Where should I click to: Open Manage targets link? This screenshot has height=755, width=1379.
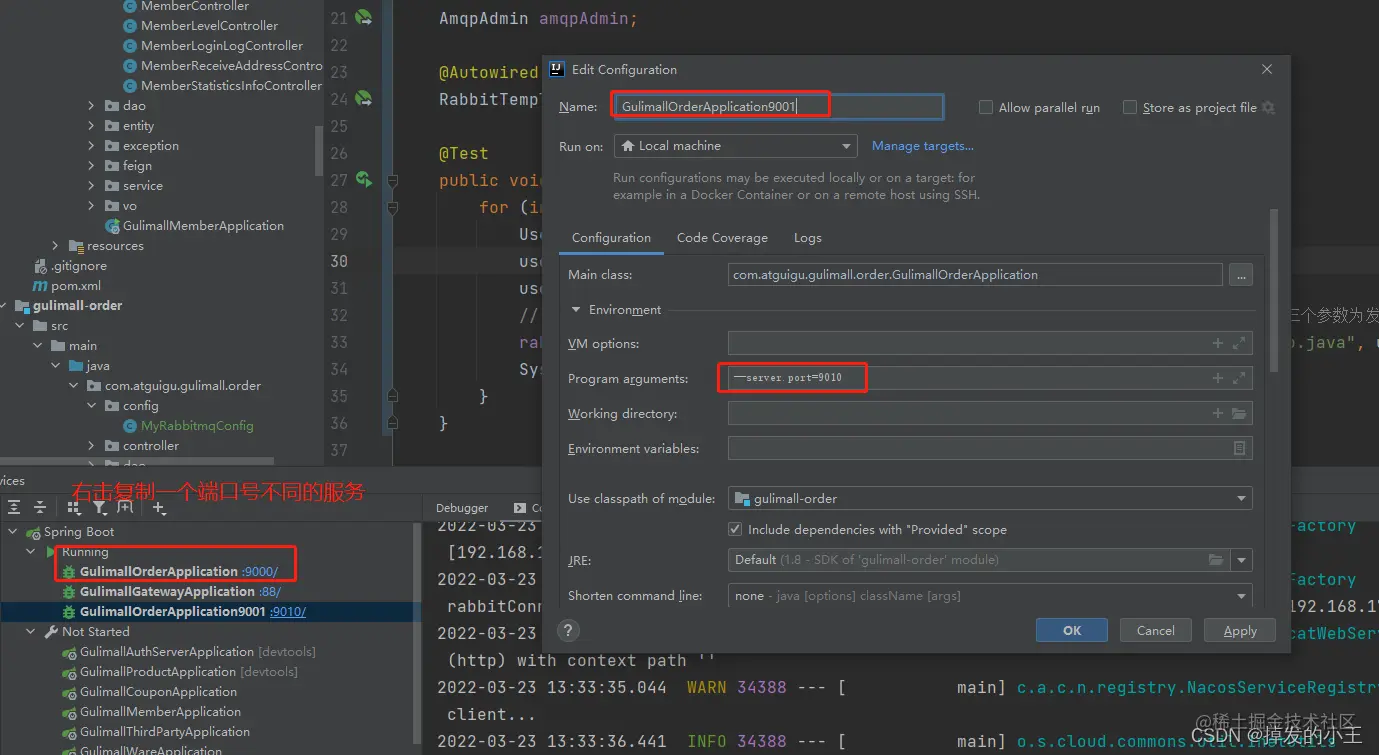923,146
